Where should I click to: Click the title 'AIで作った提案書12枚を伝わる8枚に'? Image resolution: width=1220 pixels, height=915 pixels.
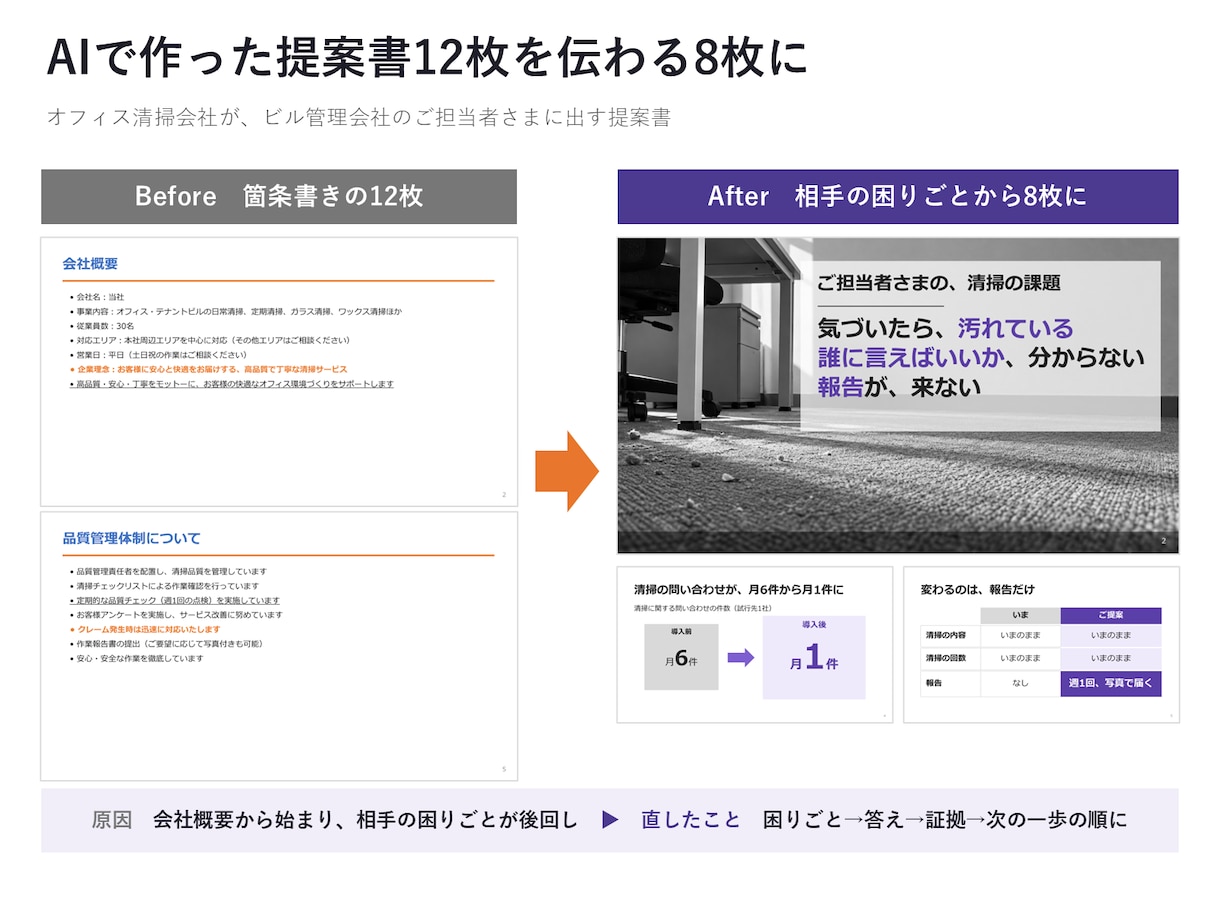427,59
